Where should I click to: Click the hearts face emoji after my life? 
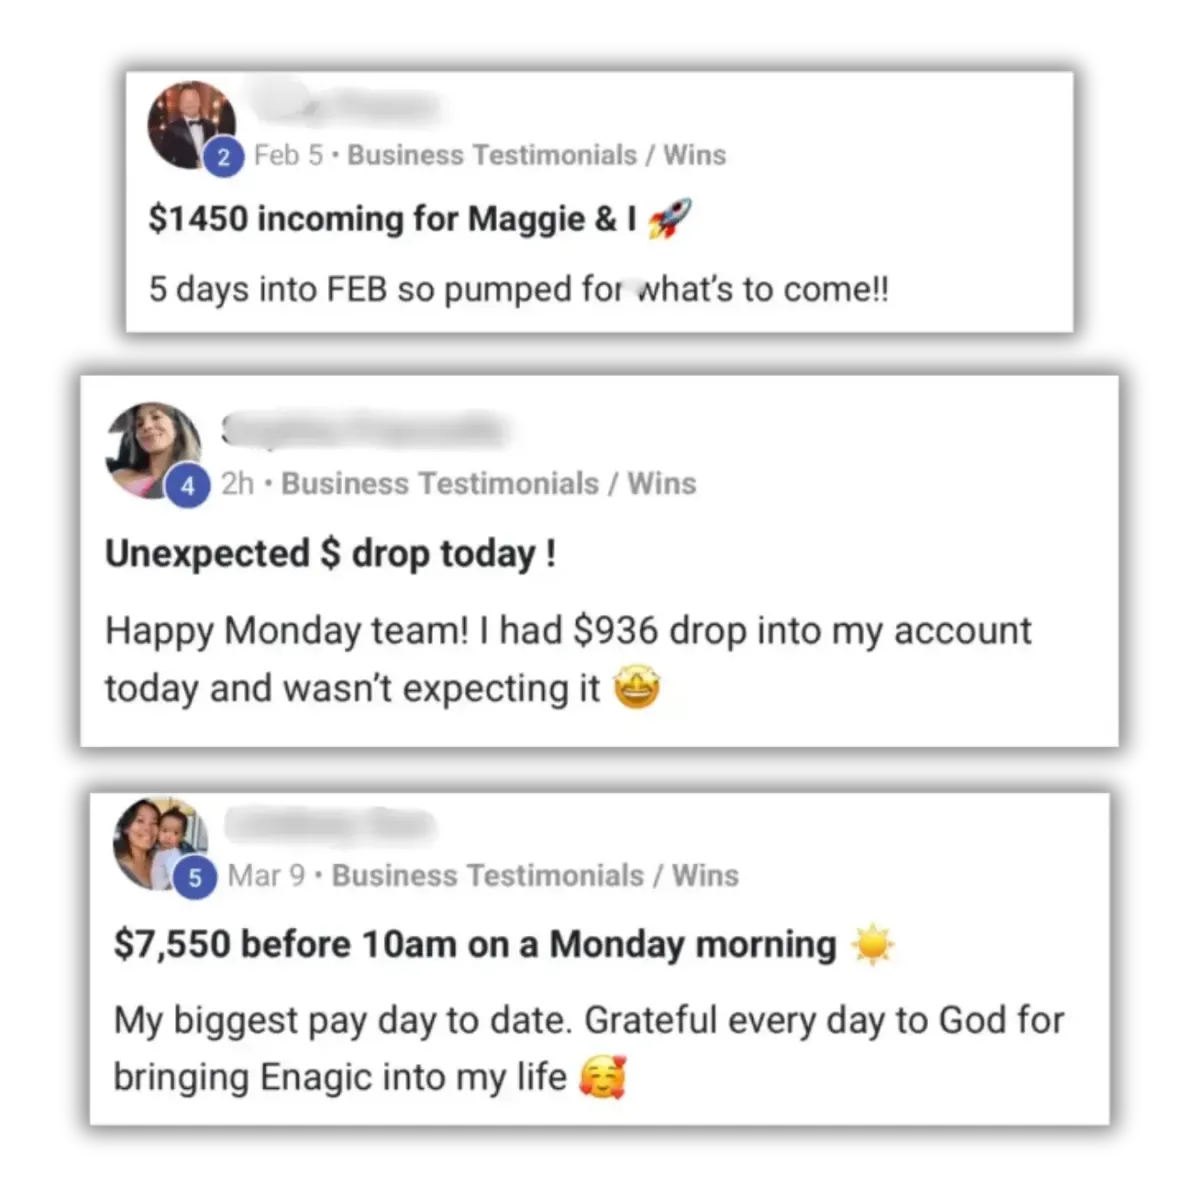603,1077
